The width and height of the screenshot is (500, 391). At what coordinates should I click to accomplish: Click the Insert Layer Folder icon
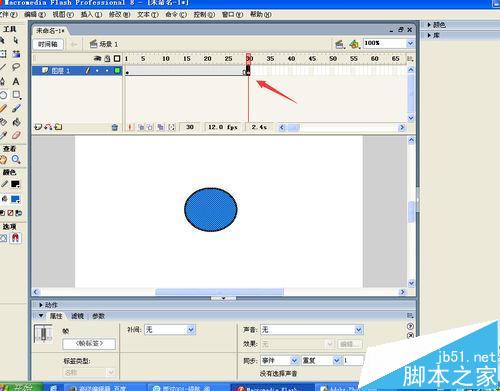click(x=58, y=127)
